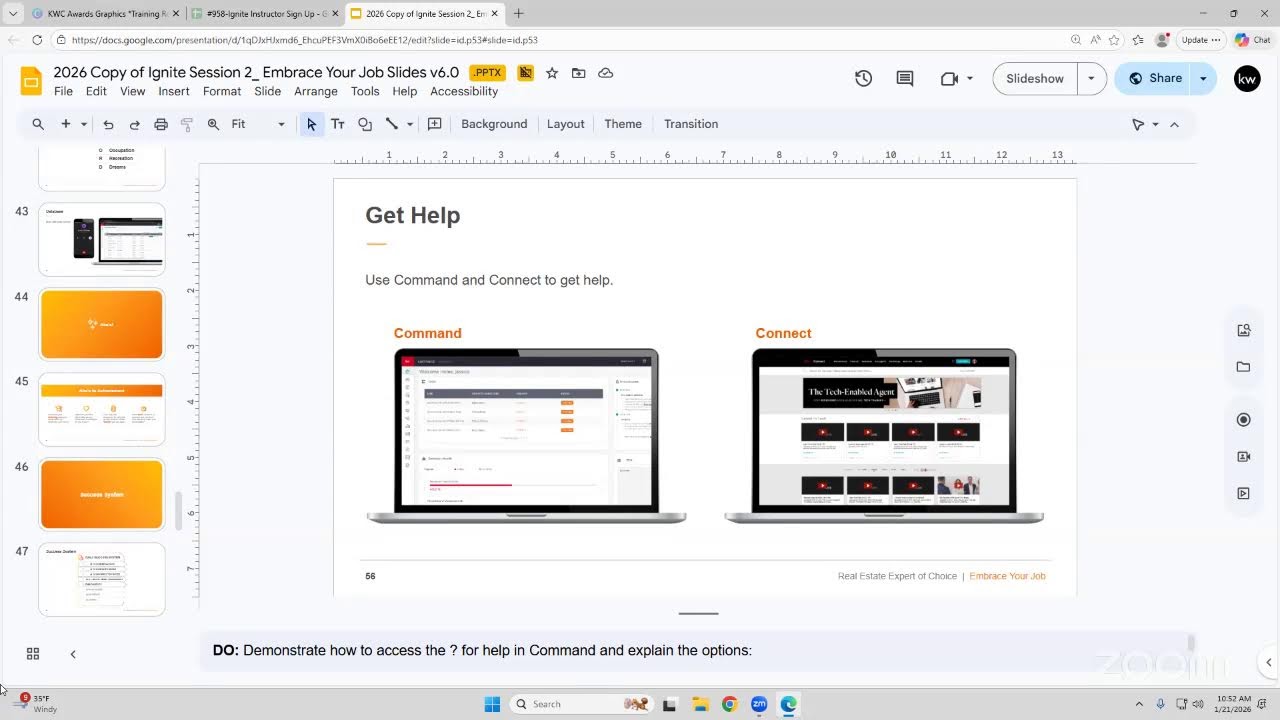The height and width of the screenshot is (720, 1280).
Task: Open the Format menu
Action: point(222,91)
